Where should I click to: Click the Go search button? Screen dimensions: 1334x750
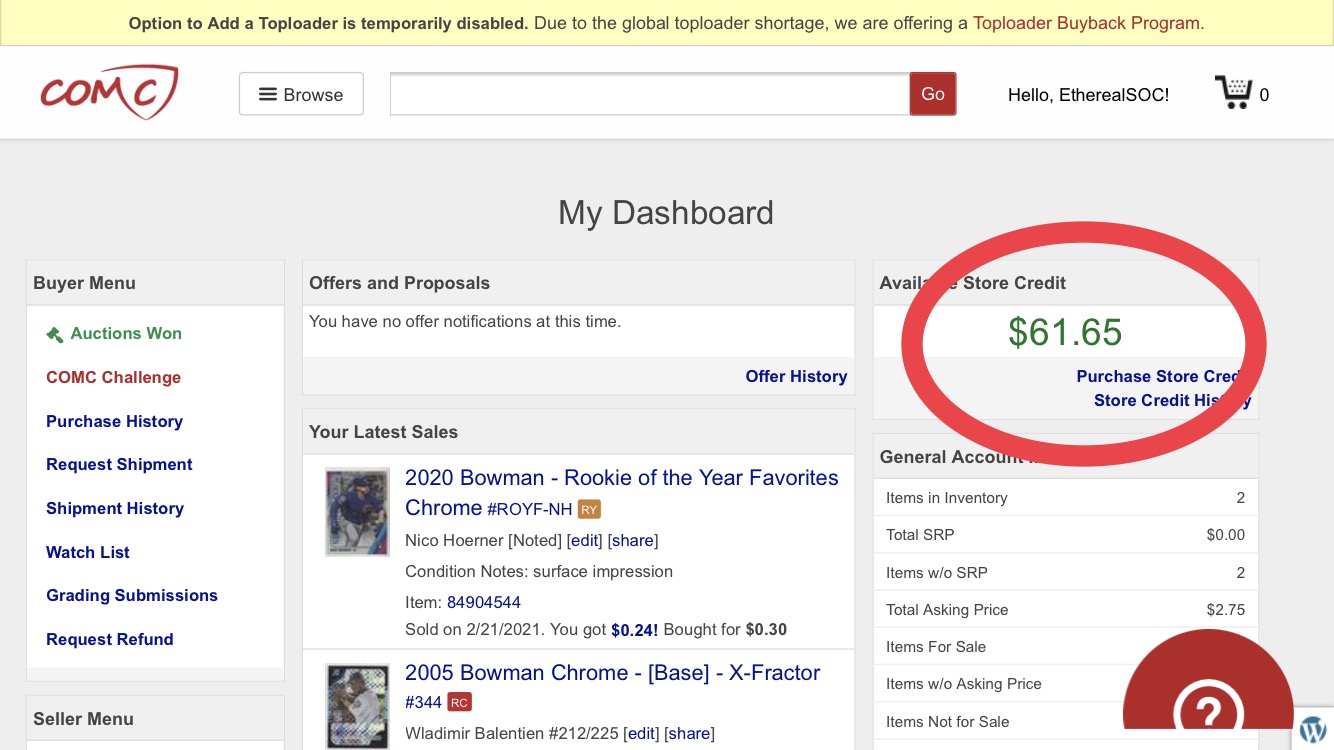pyautogui.click(x=933, y=94)
